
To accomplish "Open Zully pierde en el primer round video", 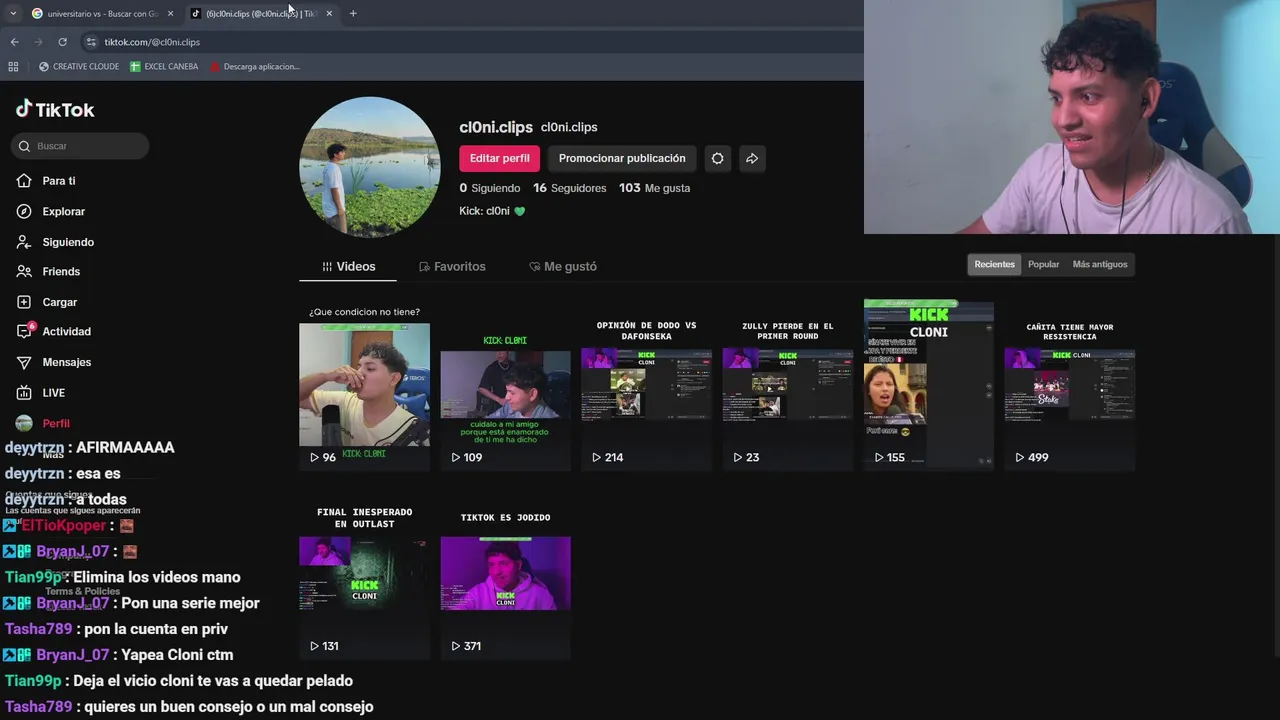I will point(787,385).
